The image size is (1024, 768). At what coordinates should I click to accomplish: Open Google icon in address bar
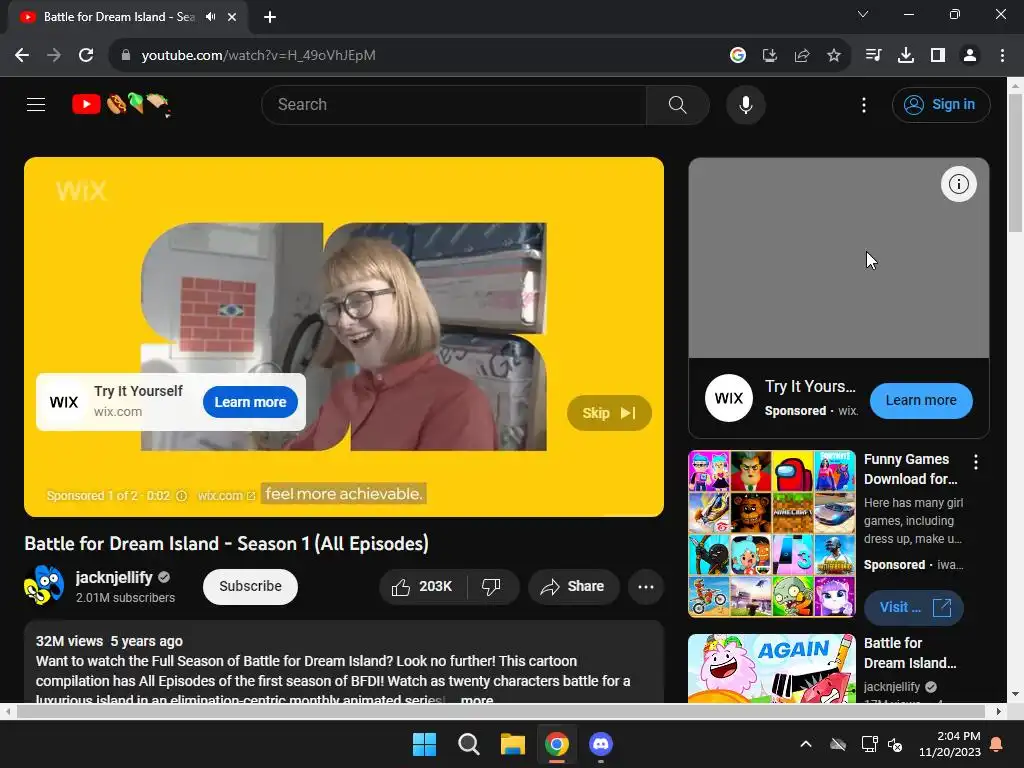pyautogui.click(x=738, y=56)
